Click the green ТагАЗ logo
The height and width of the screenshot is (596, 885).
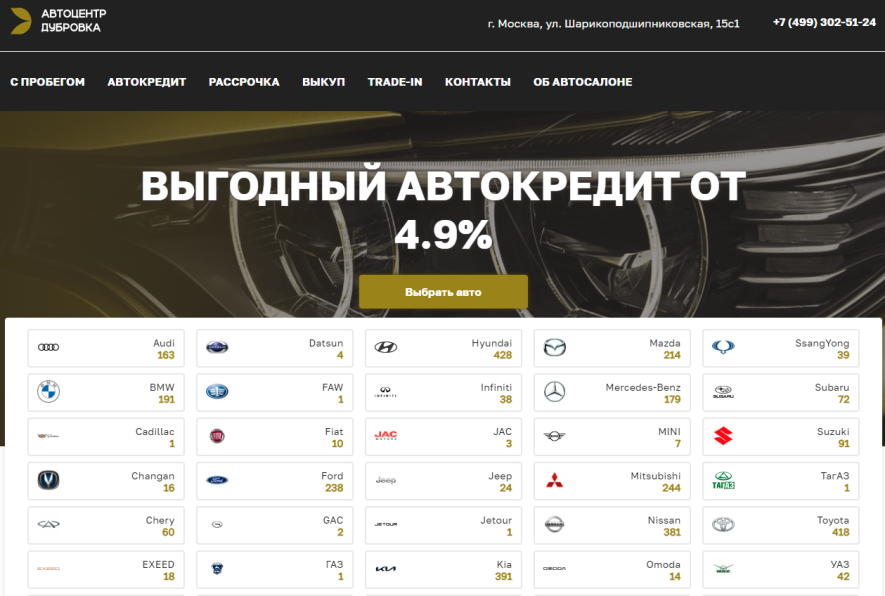click(x=723, y=480)
